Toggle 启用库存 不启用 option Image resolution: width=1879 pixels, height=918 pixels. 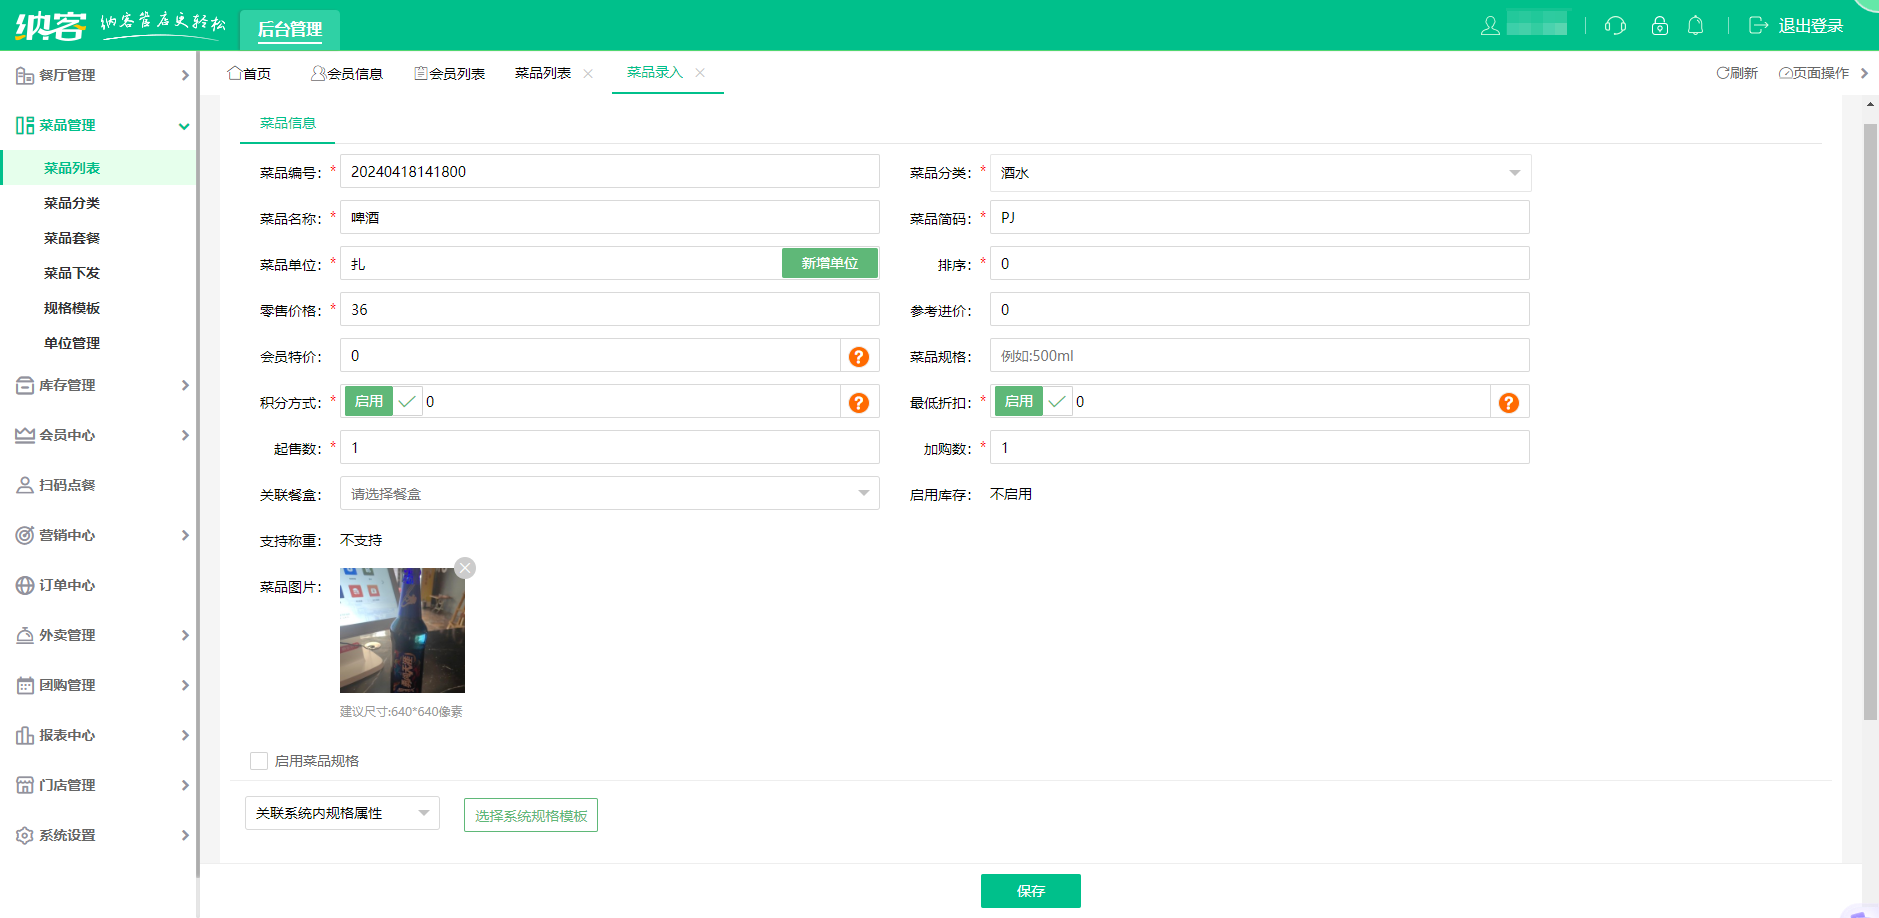[x=1011, y=494]
